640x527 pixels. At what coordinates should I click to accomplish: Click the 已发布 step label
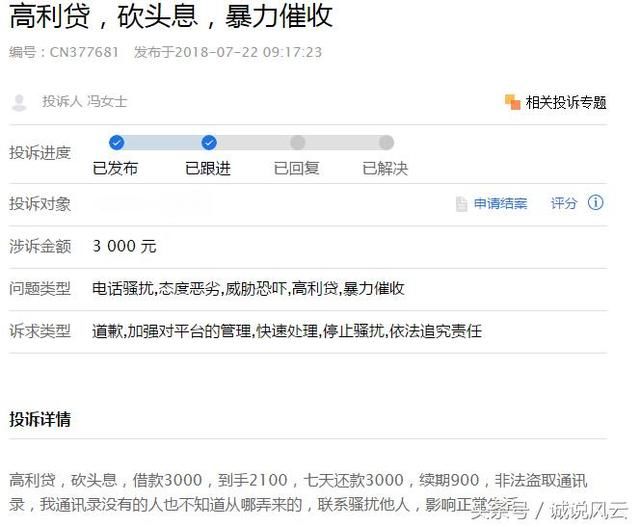(116, 168)
